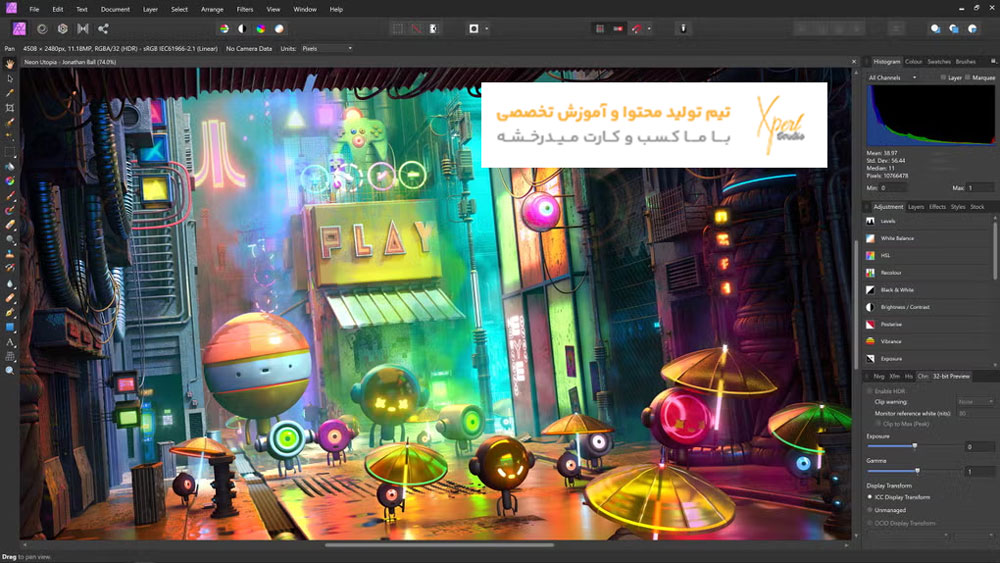Switch to the Brushes tab
1000x563 pixels.
[966, 62]
